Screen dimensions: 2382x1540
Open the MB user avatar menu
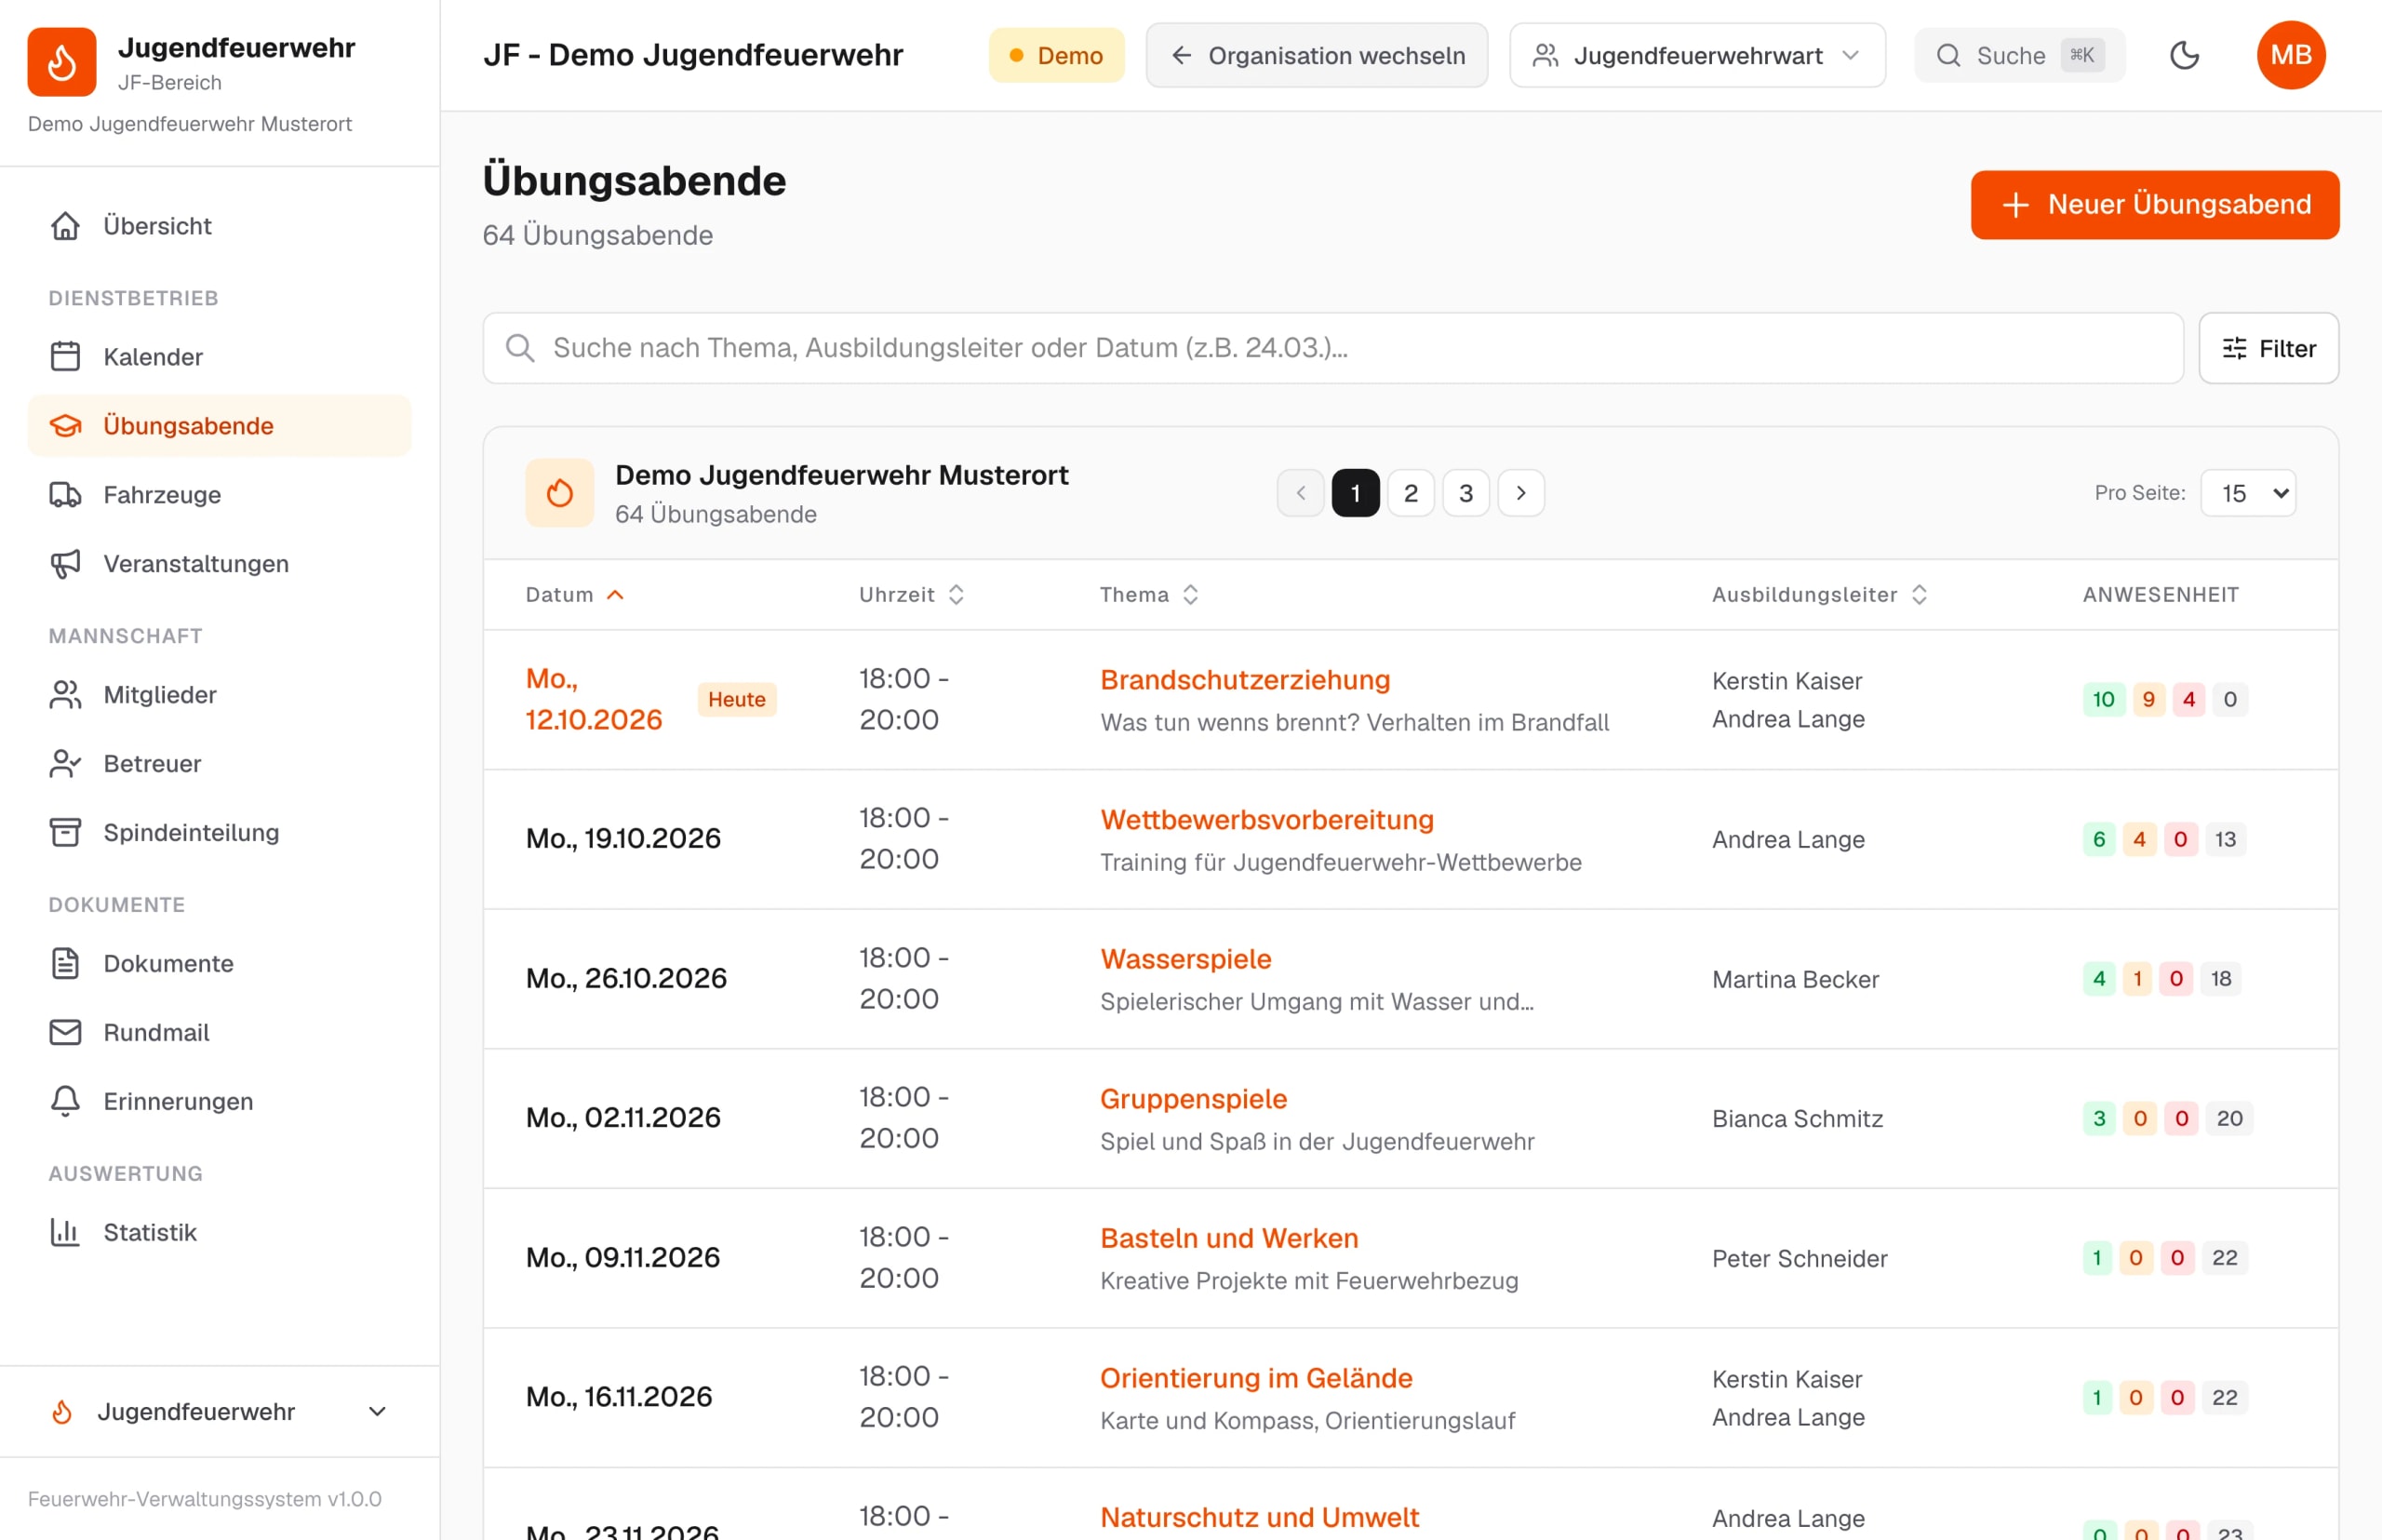click(x=2290, y=55)
